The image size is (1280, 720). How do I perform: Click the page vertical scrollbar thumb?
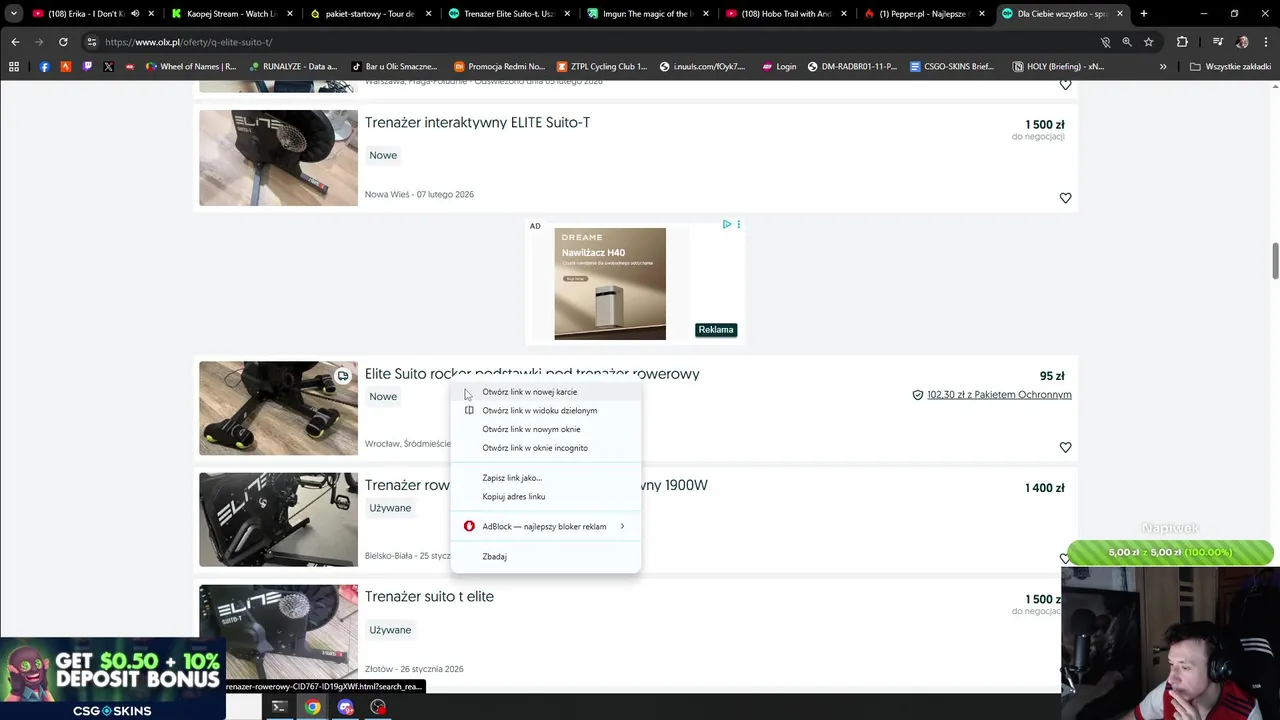(1275, 261)
